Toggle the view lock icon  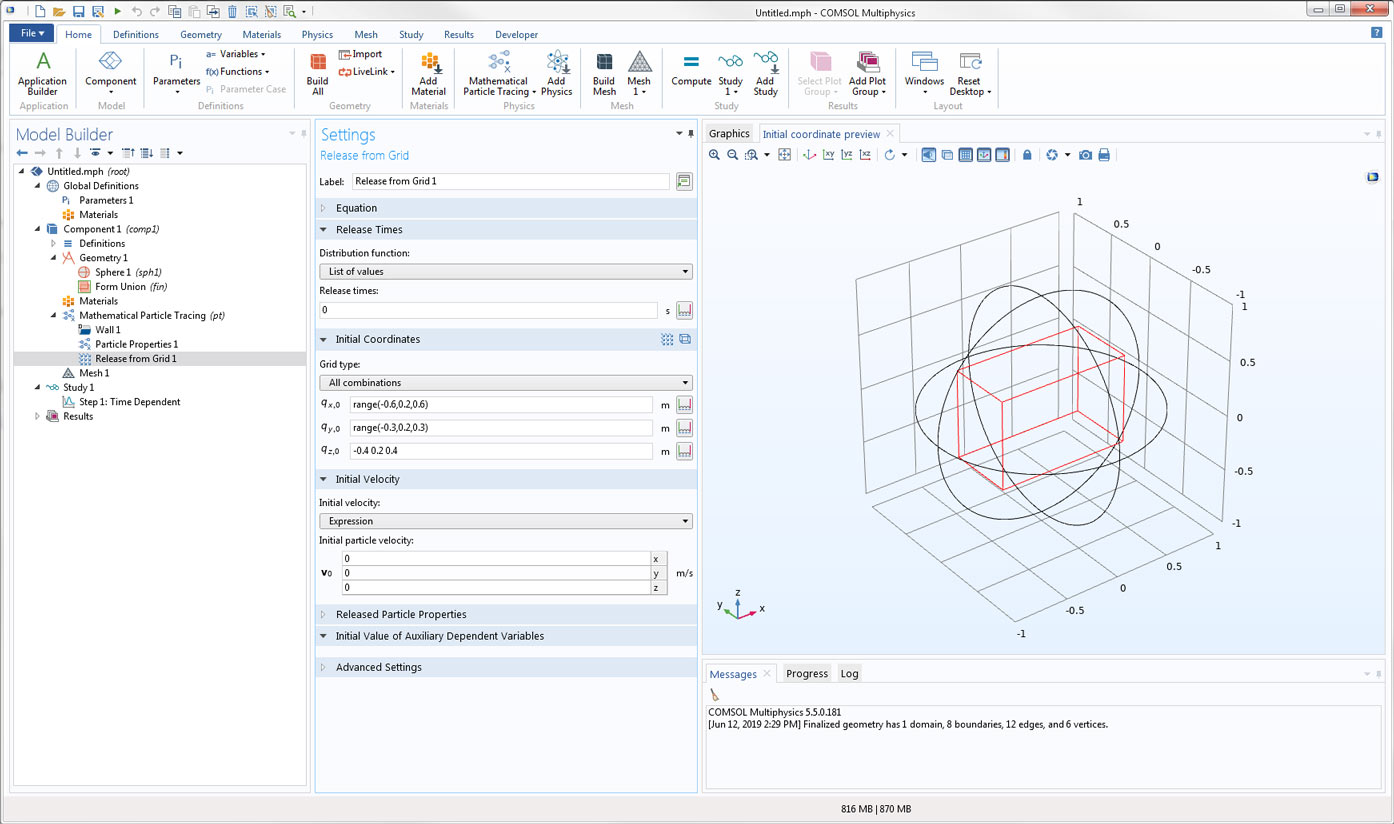tap(1027, 155)
